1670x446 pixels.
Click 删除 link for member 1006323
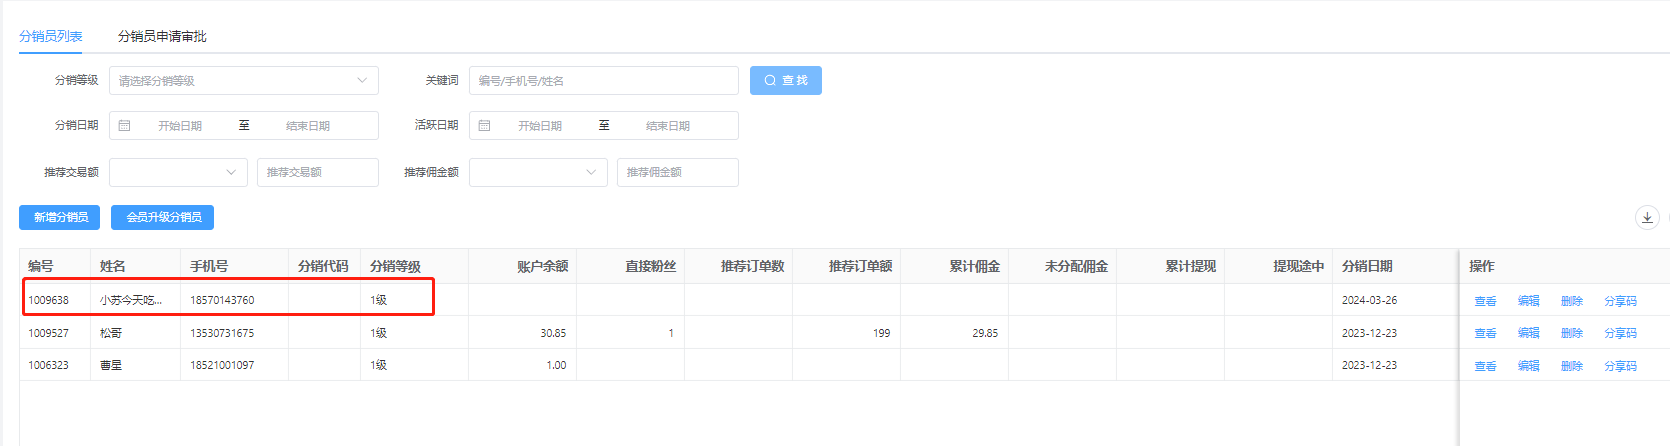[x=1571, y=366]
